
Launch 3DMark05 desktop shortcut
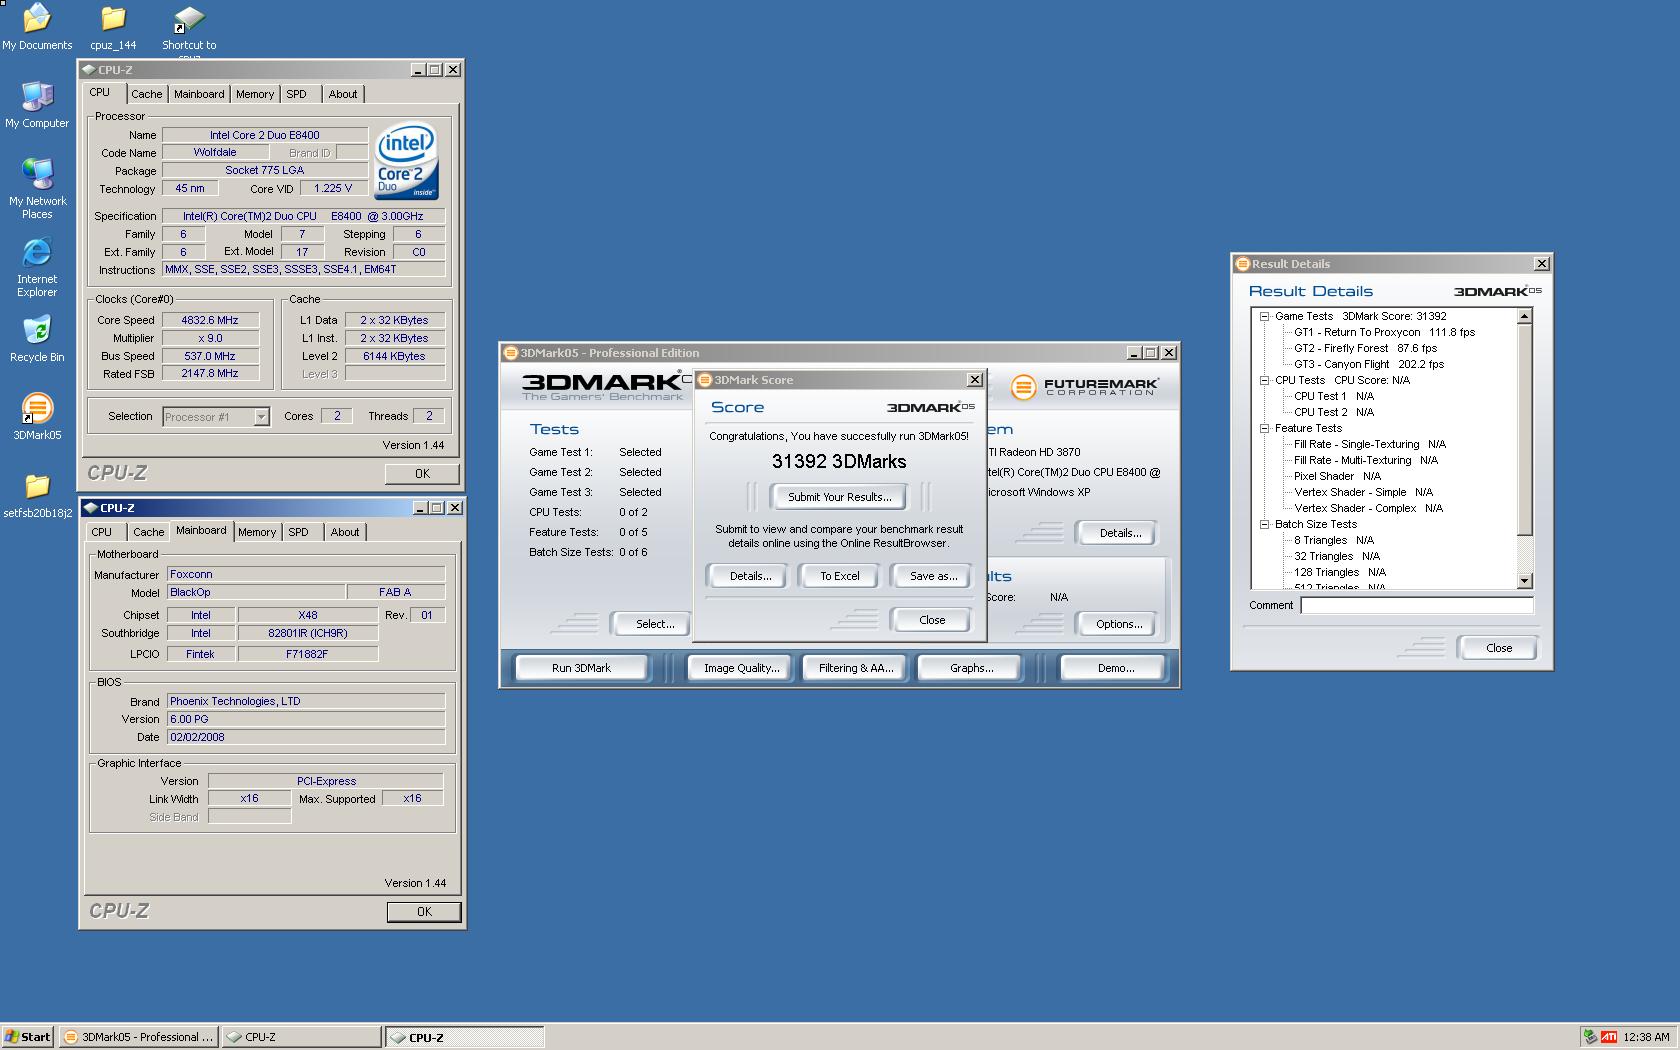(37, 417)
